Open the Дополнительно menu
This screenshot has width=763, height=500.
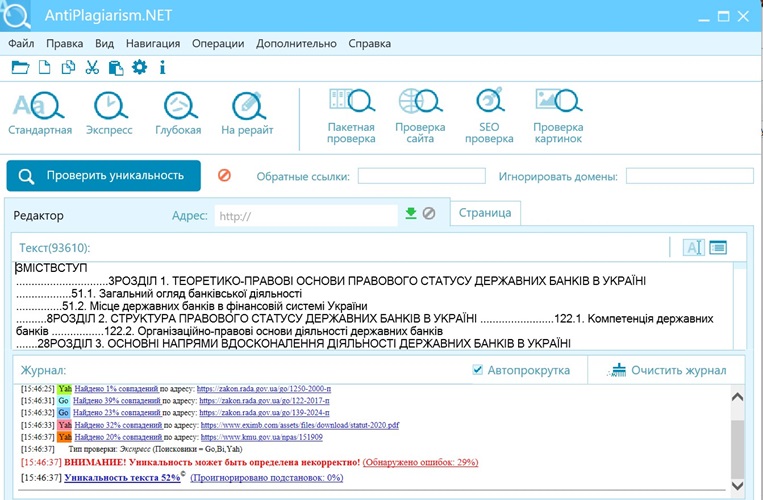(296, 43)
